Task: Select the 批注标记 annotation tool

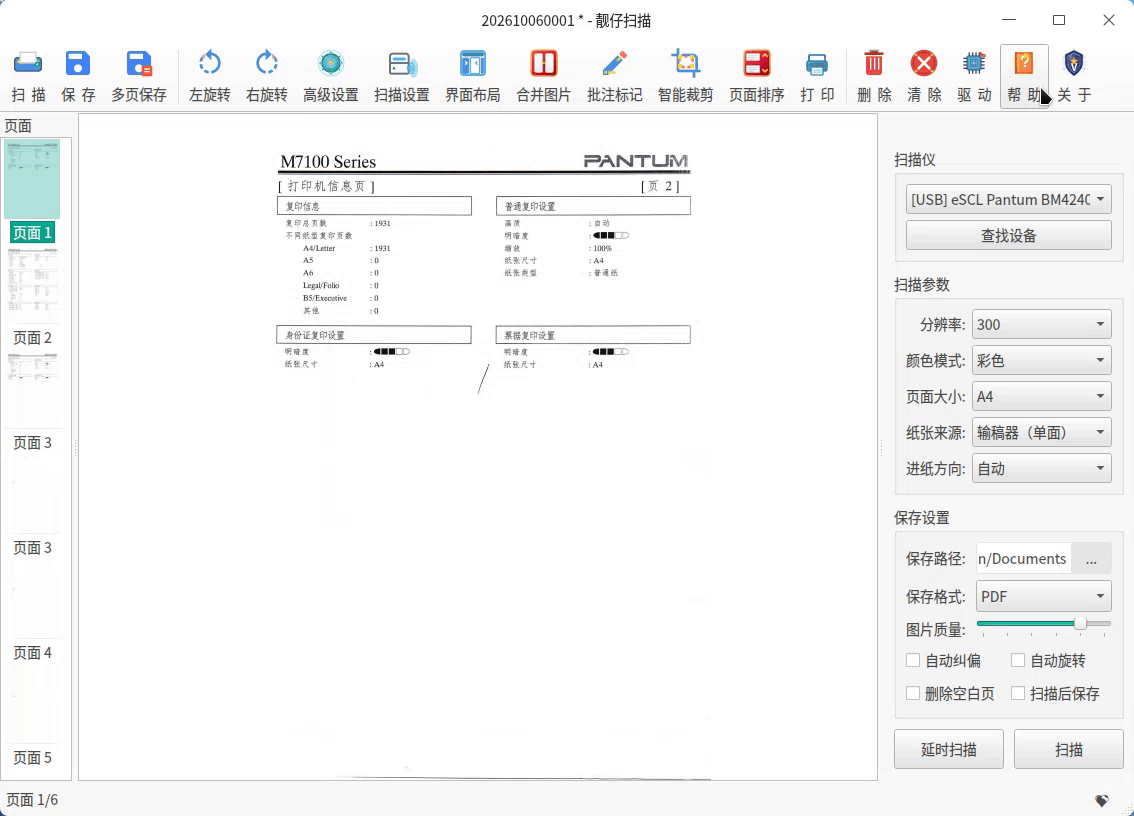Action: pyautogui.click(x=615, y=76)
